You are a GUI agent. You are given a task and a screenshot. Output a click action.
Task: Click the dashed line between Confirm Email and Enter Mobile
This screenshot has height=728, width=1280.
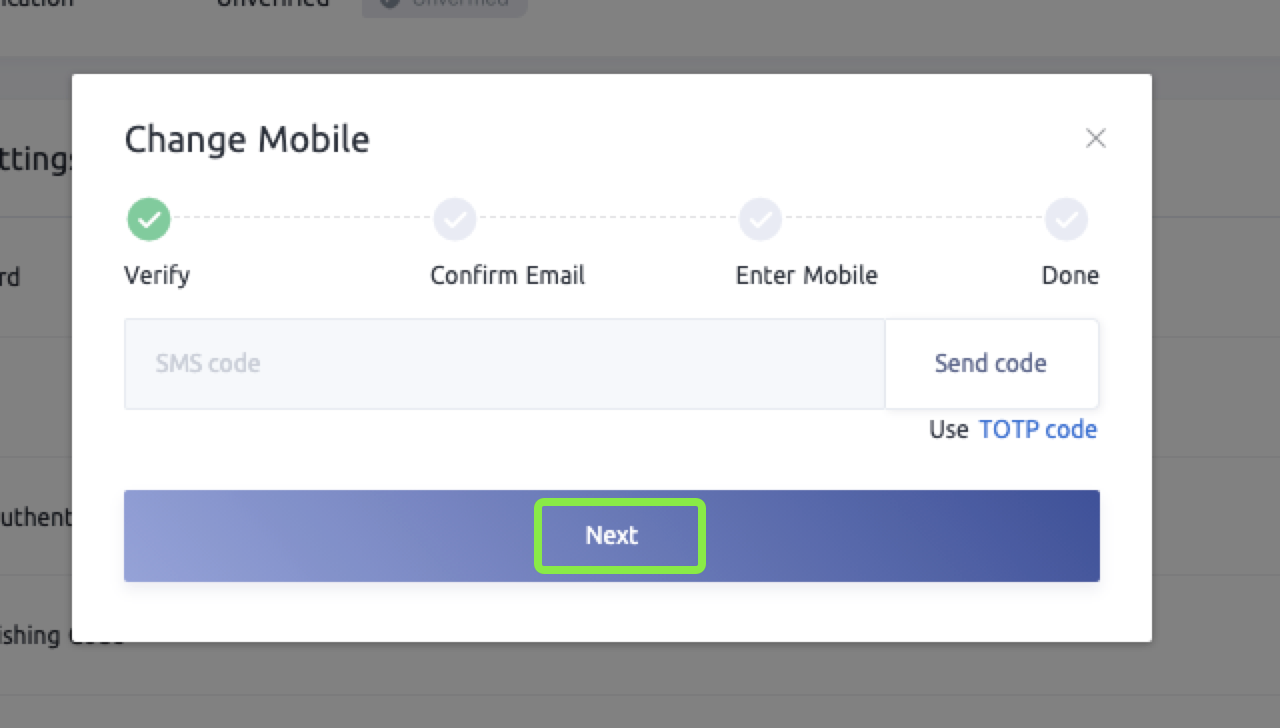[x=608, y=217]
